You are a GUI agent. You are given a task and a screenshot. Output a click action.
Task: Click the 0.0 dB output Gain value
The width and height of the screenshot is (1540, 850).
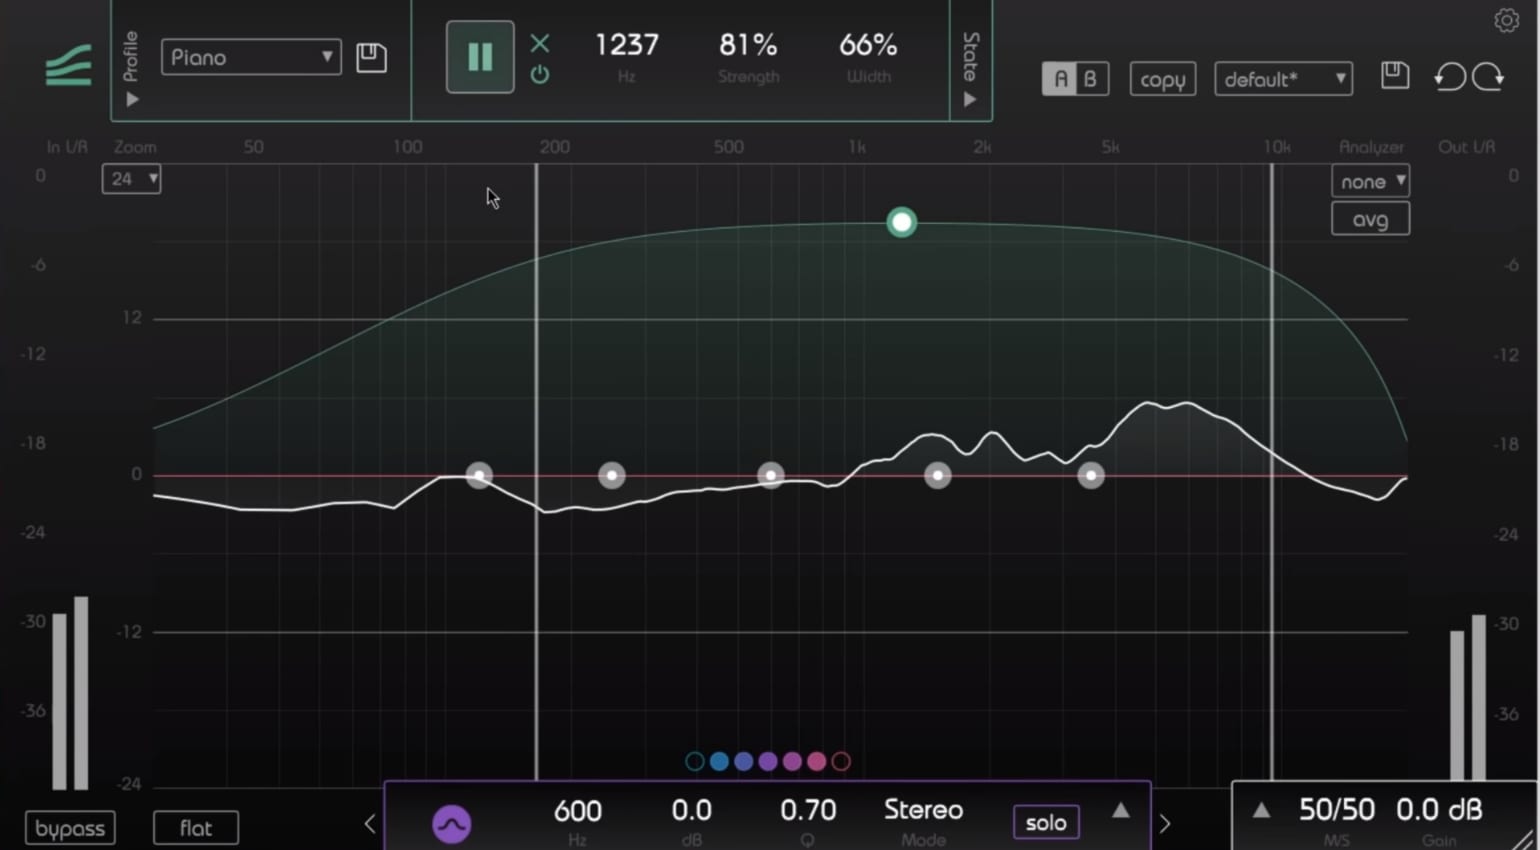(1439, 809)
